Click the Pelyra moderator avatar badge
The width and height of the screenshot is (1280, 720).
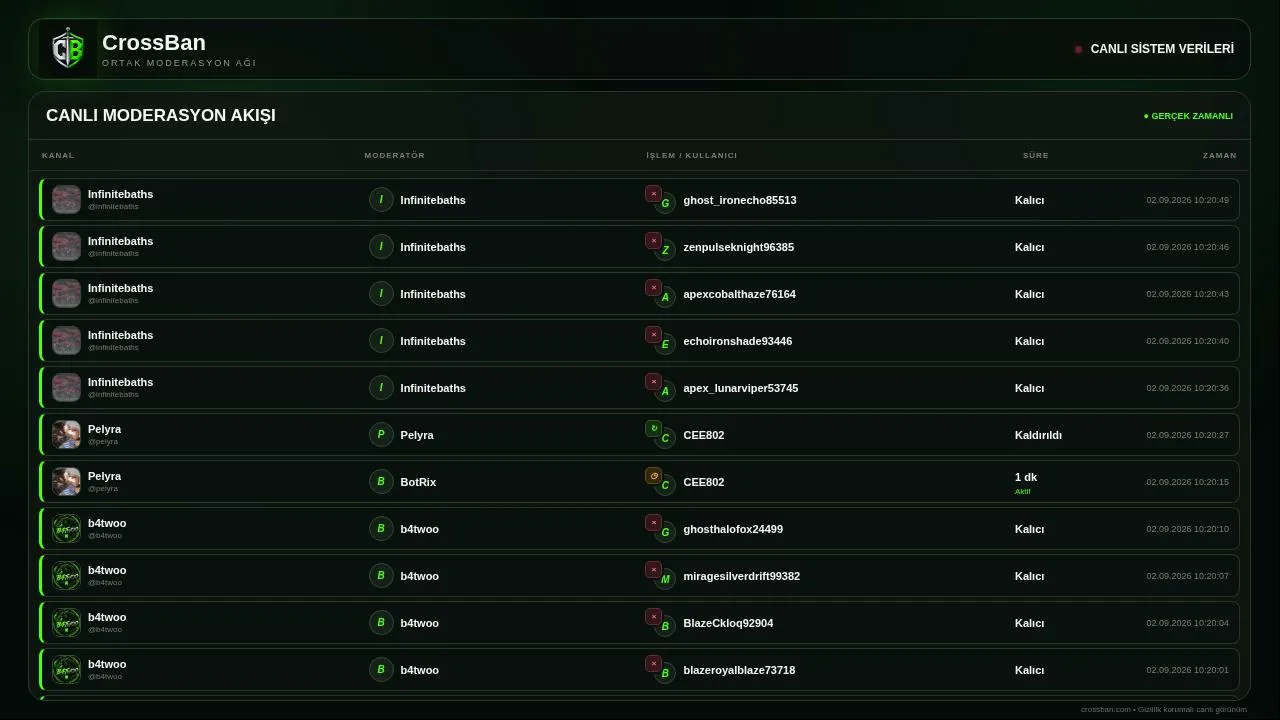click(x=381, y=435)
